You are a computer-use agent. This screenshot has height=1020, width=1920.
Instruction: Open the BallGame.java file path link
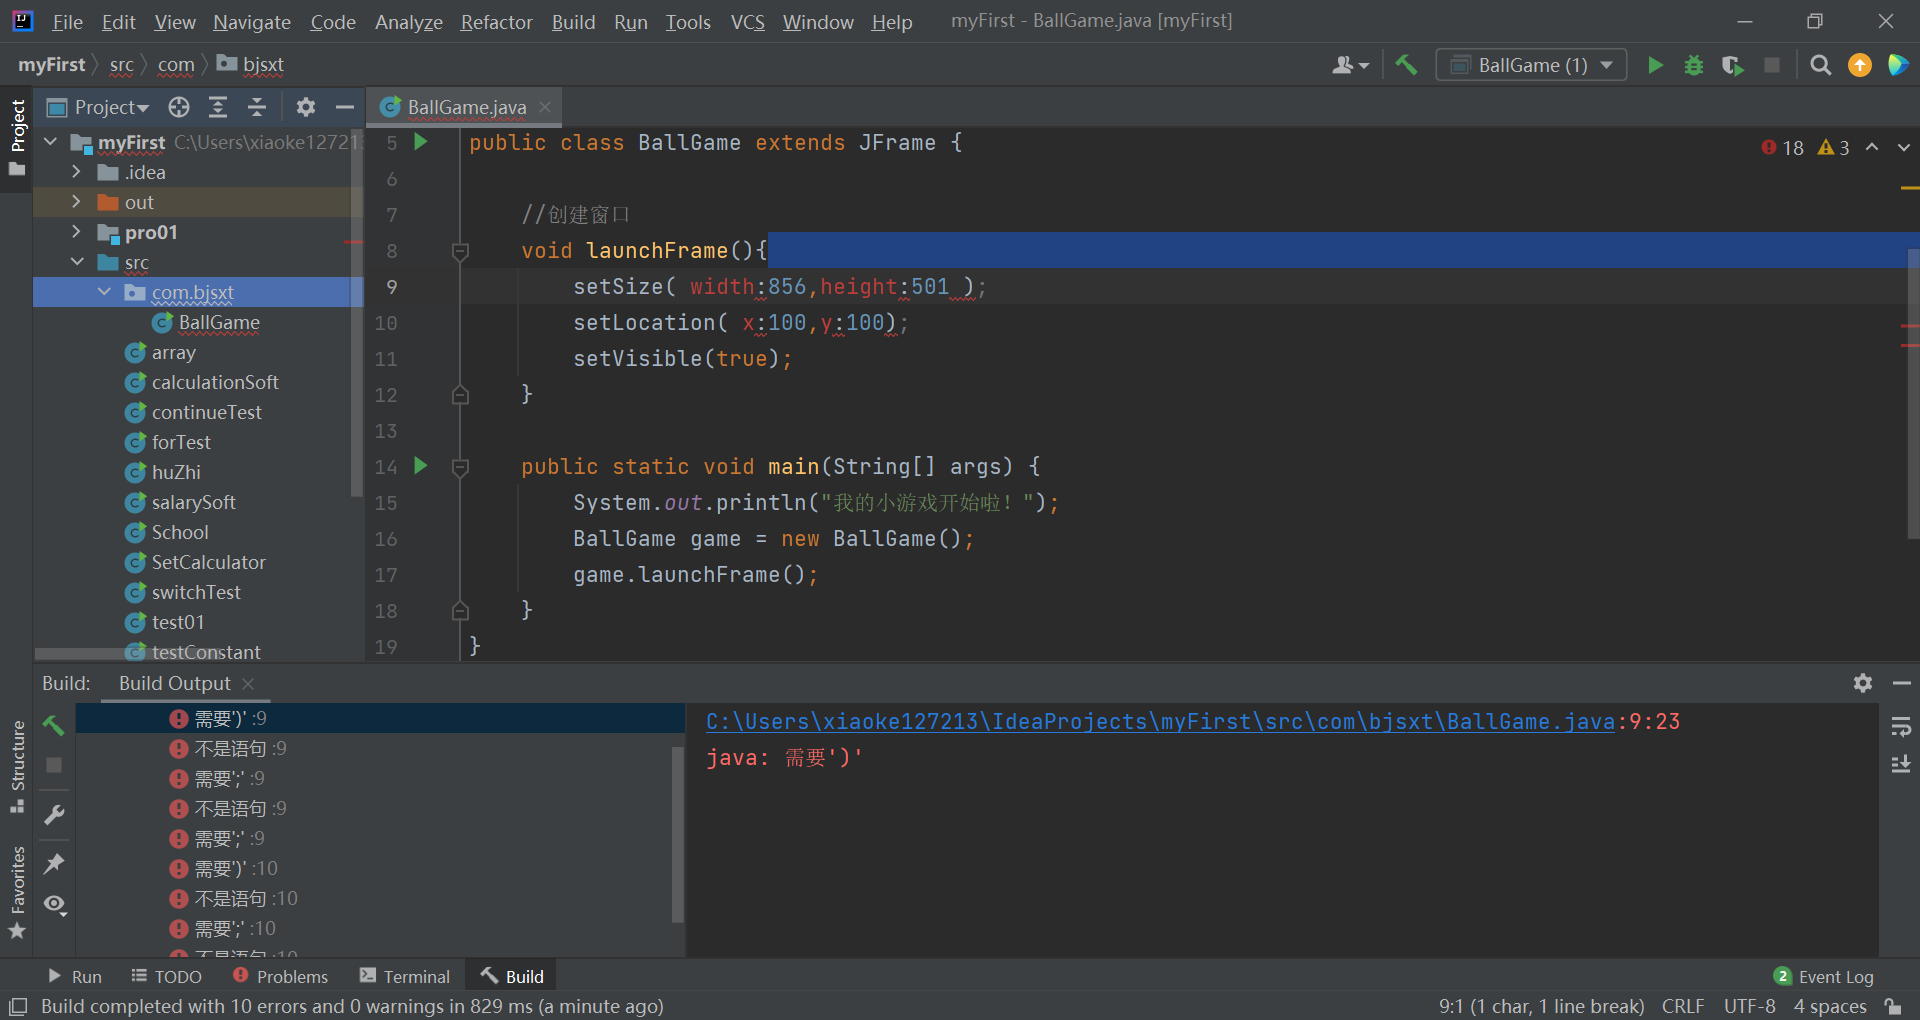pyautogui.click(x=1160, y=722)
